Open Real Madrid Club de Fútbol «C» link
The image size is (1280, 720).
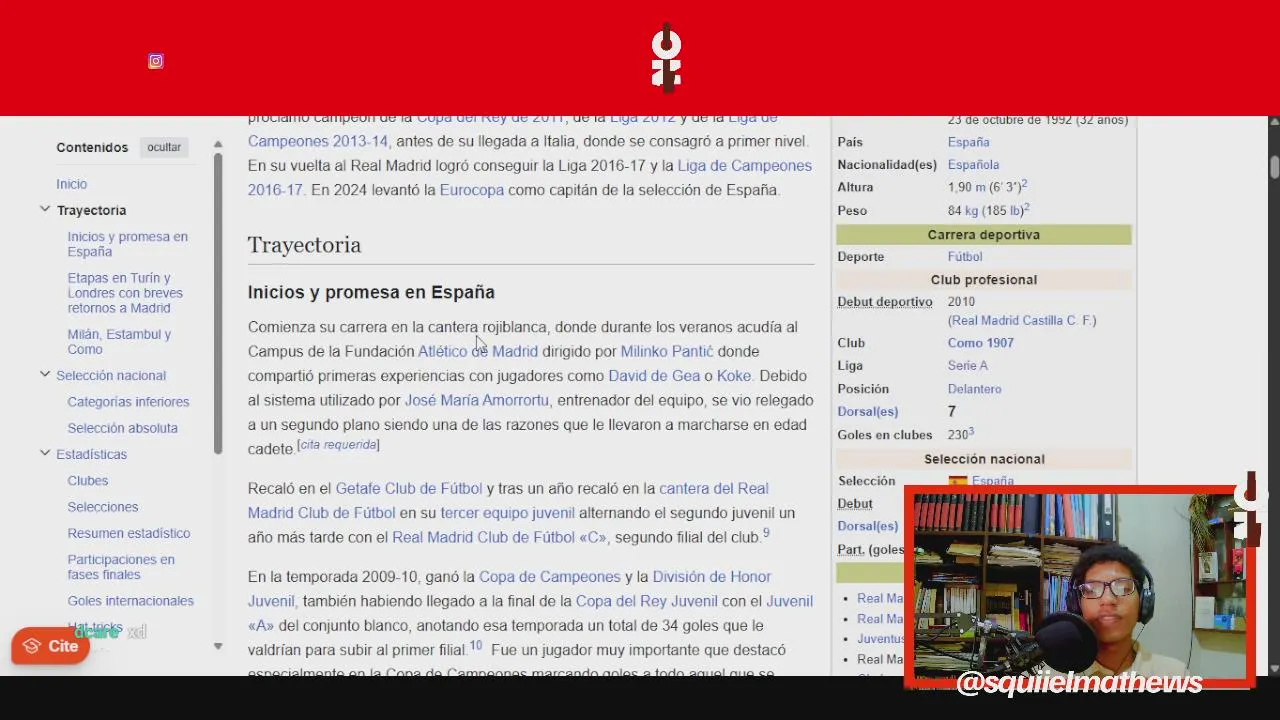coord(499,537)
